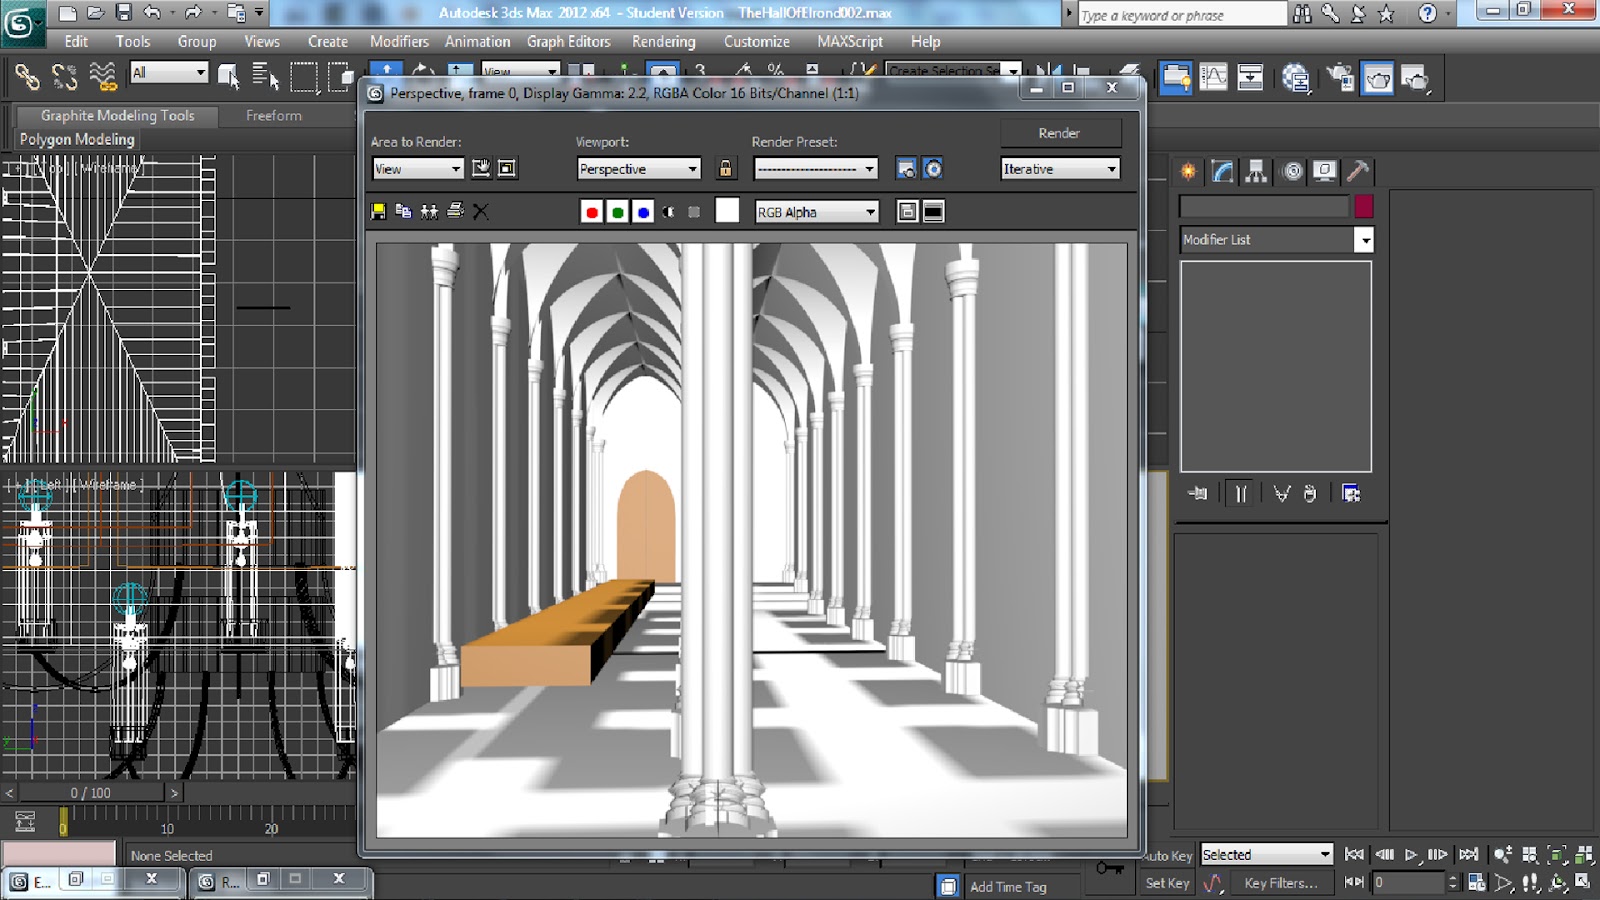Image resolution: width=1600 pixels, height=900 pixels.
Task: Click the crimson object color swatch
Action: (1363, 207)
